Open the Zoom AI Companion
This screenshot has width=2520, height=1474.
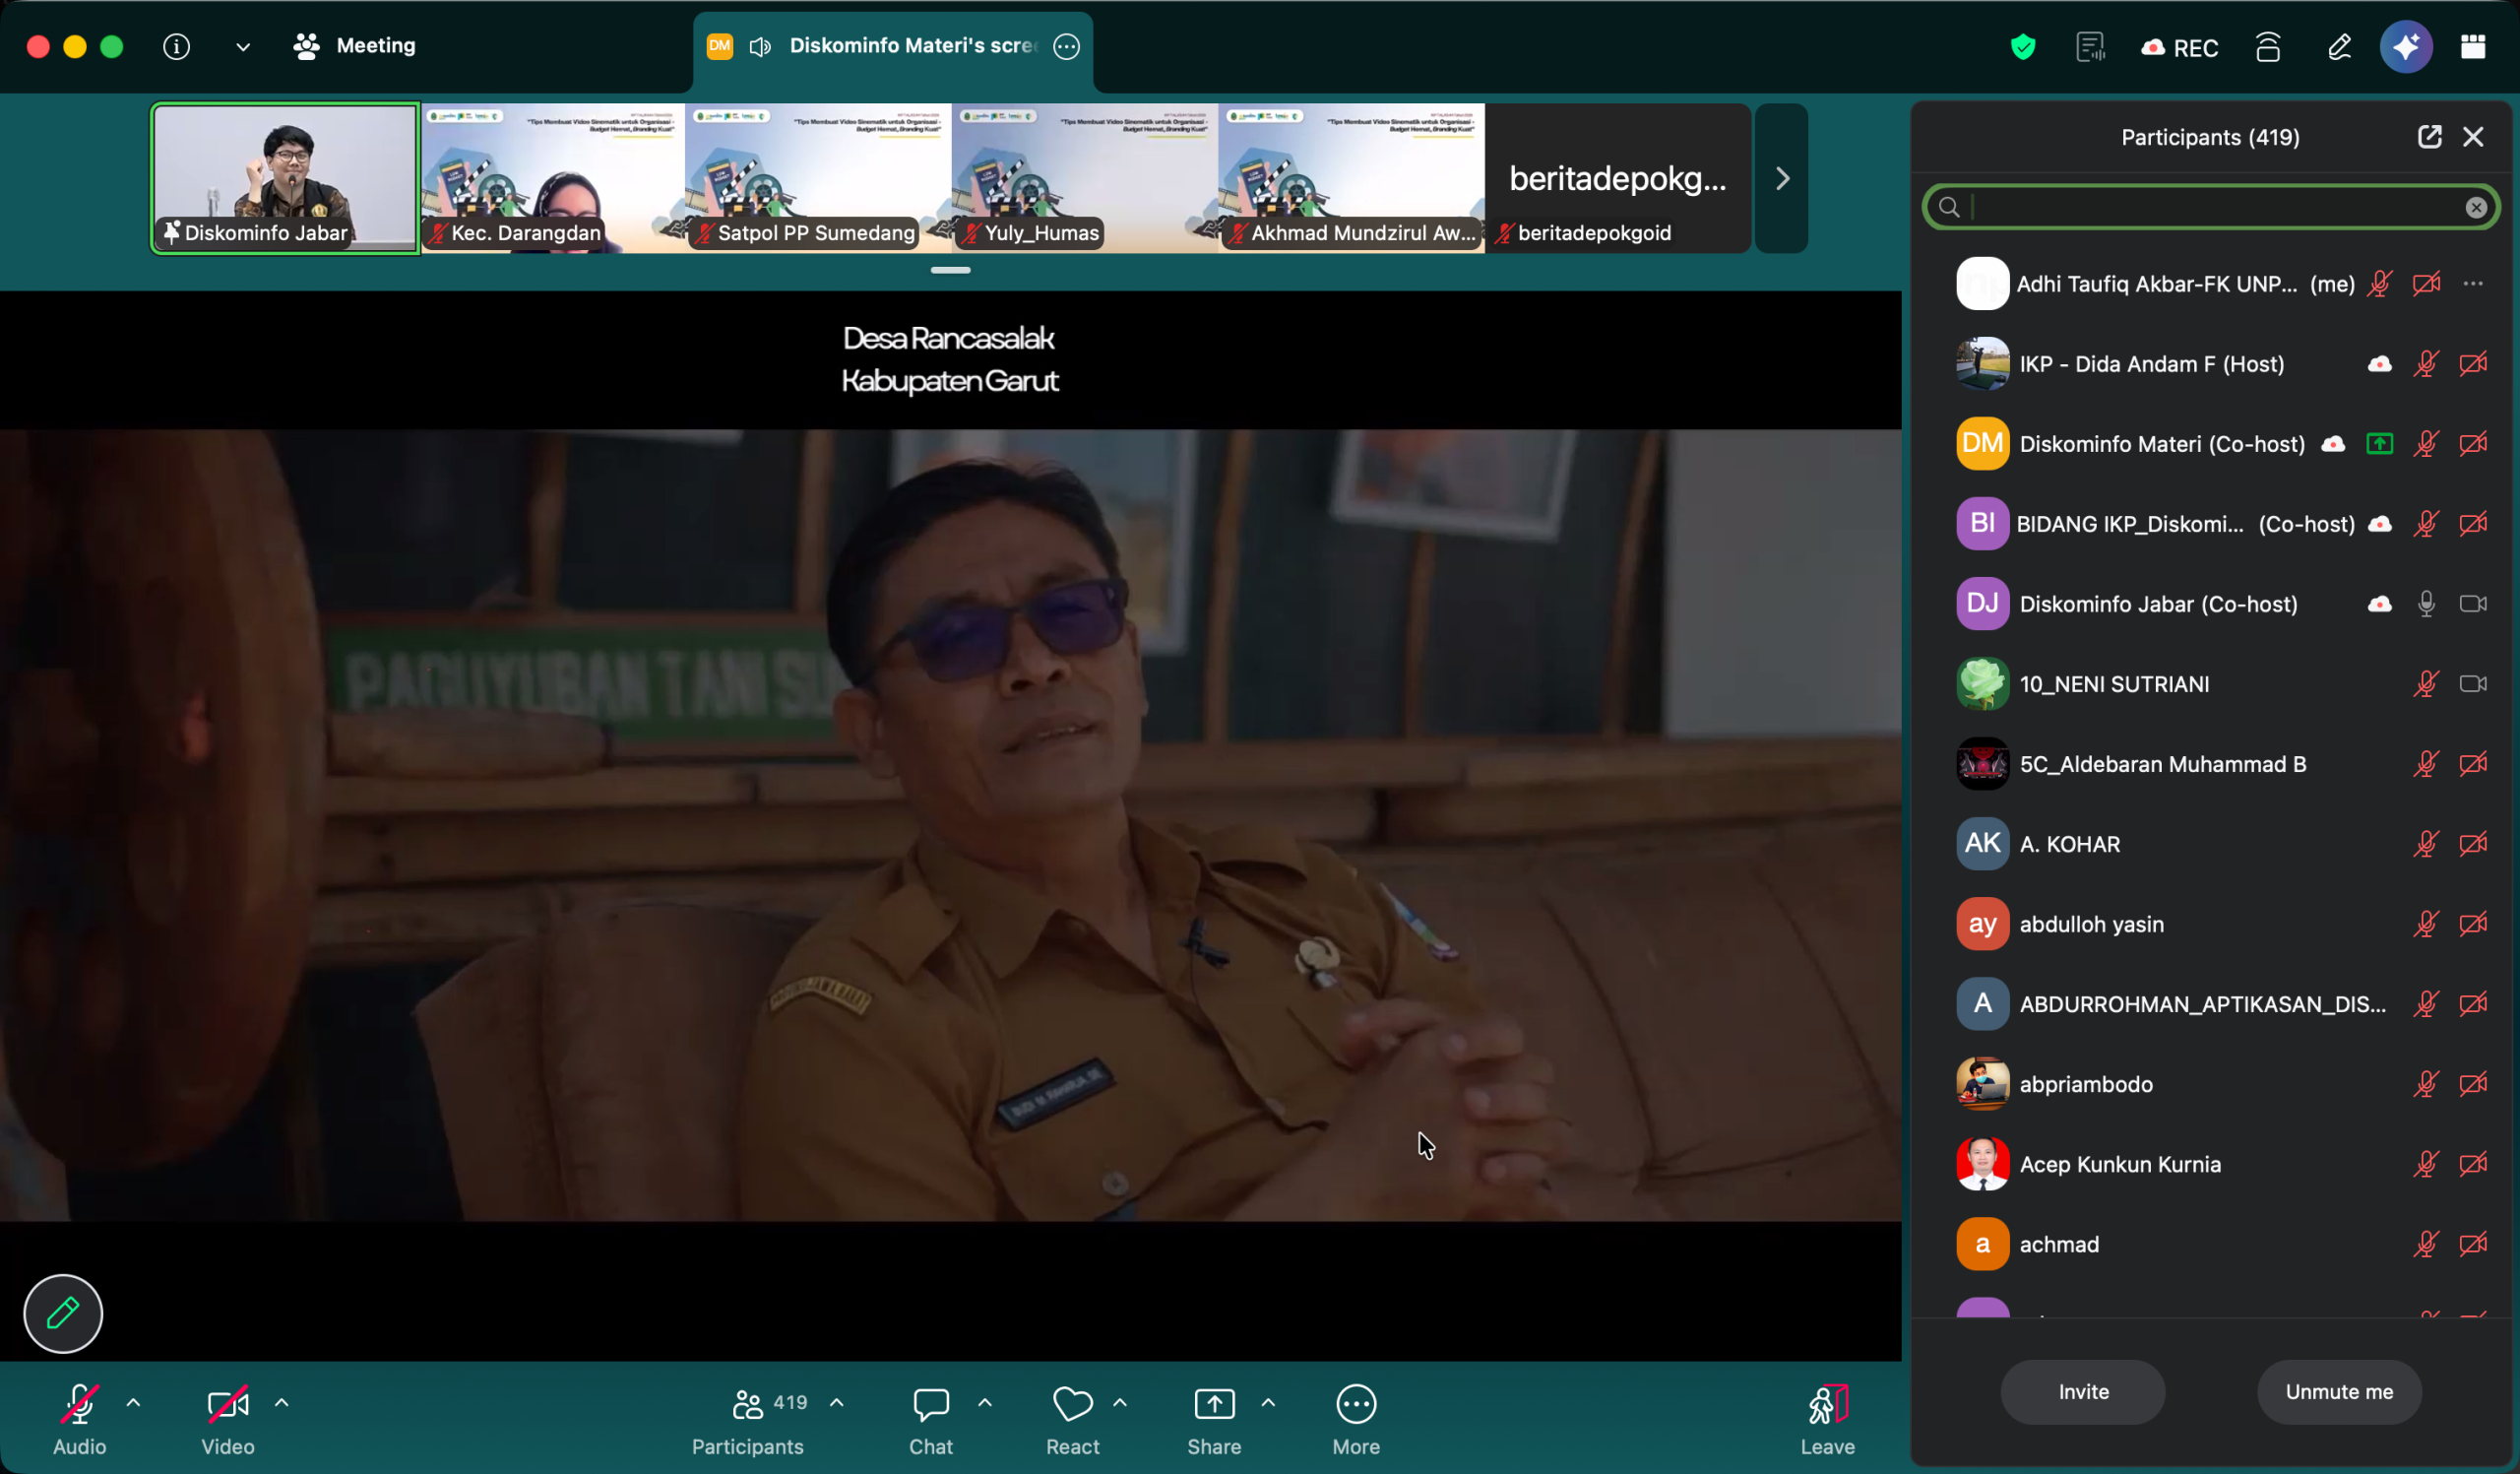point(2406,47)
